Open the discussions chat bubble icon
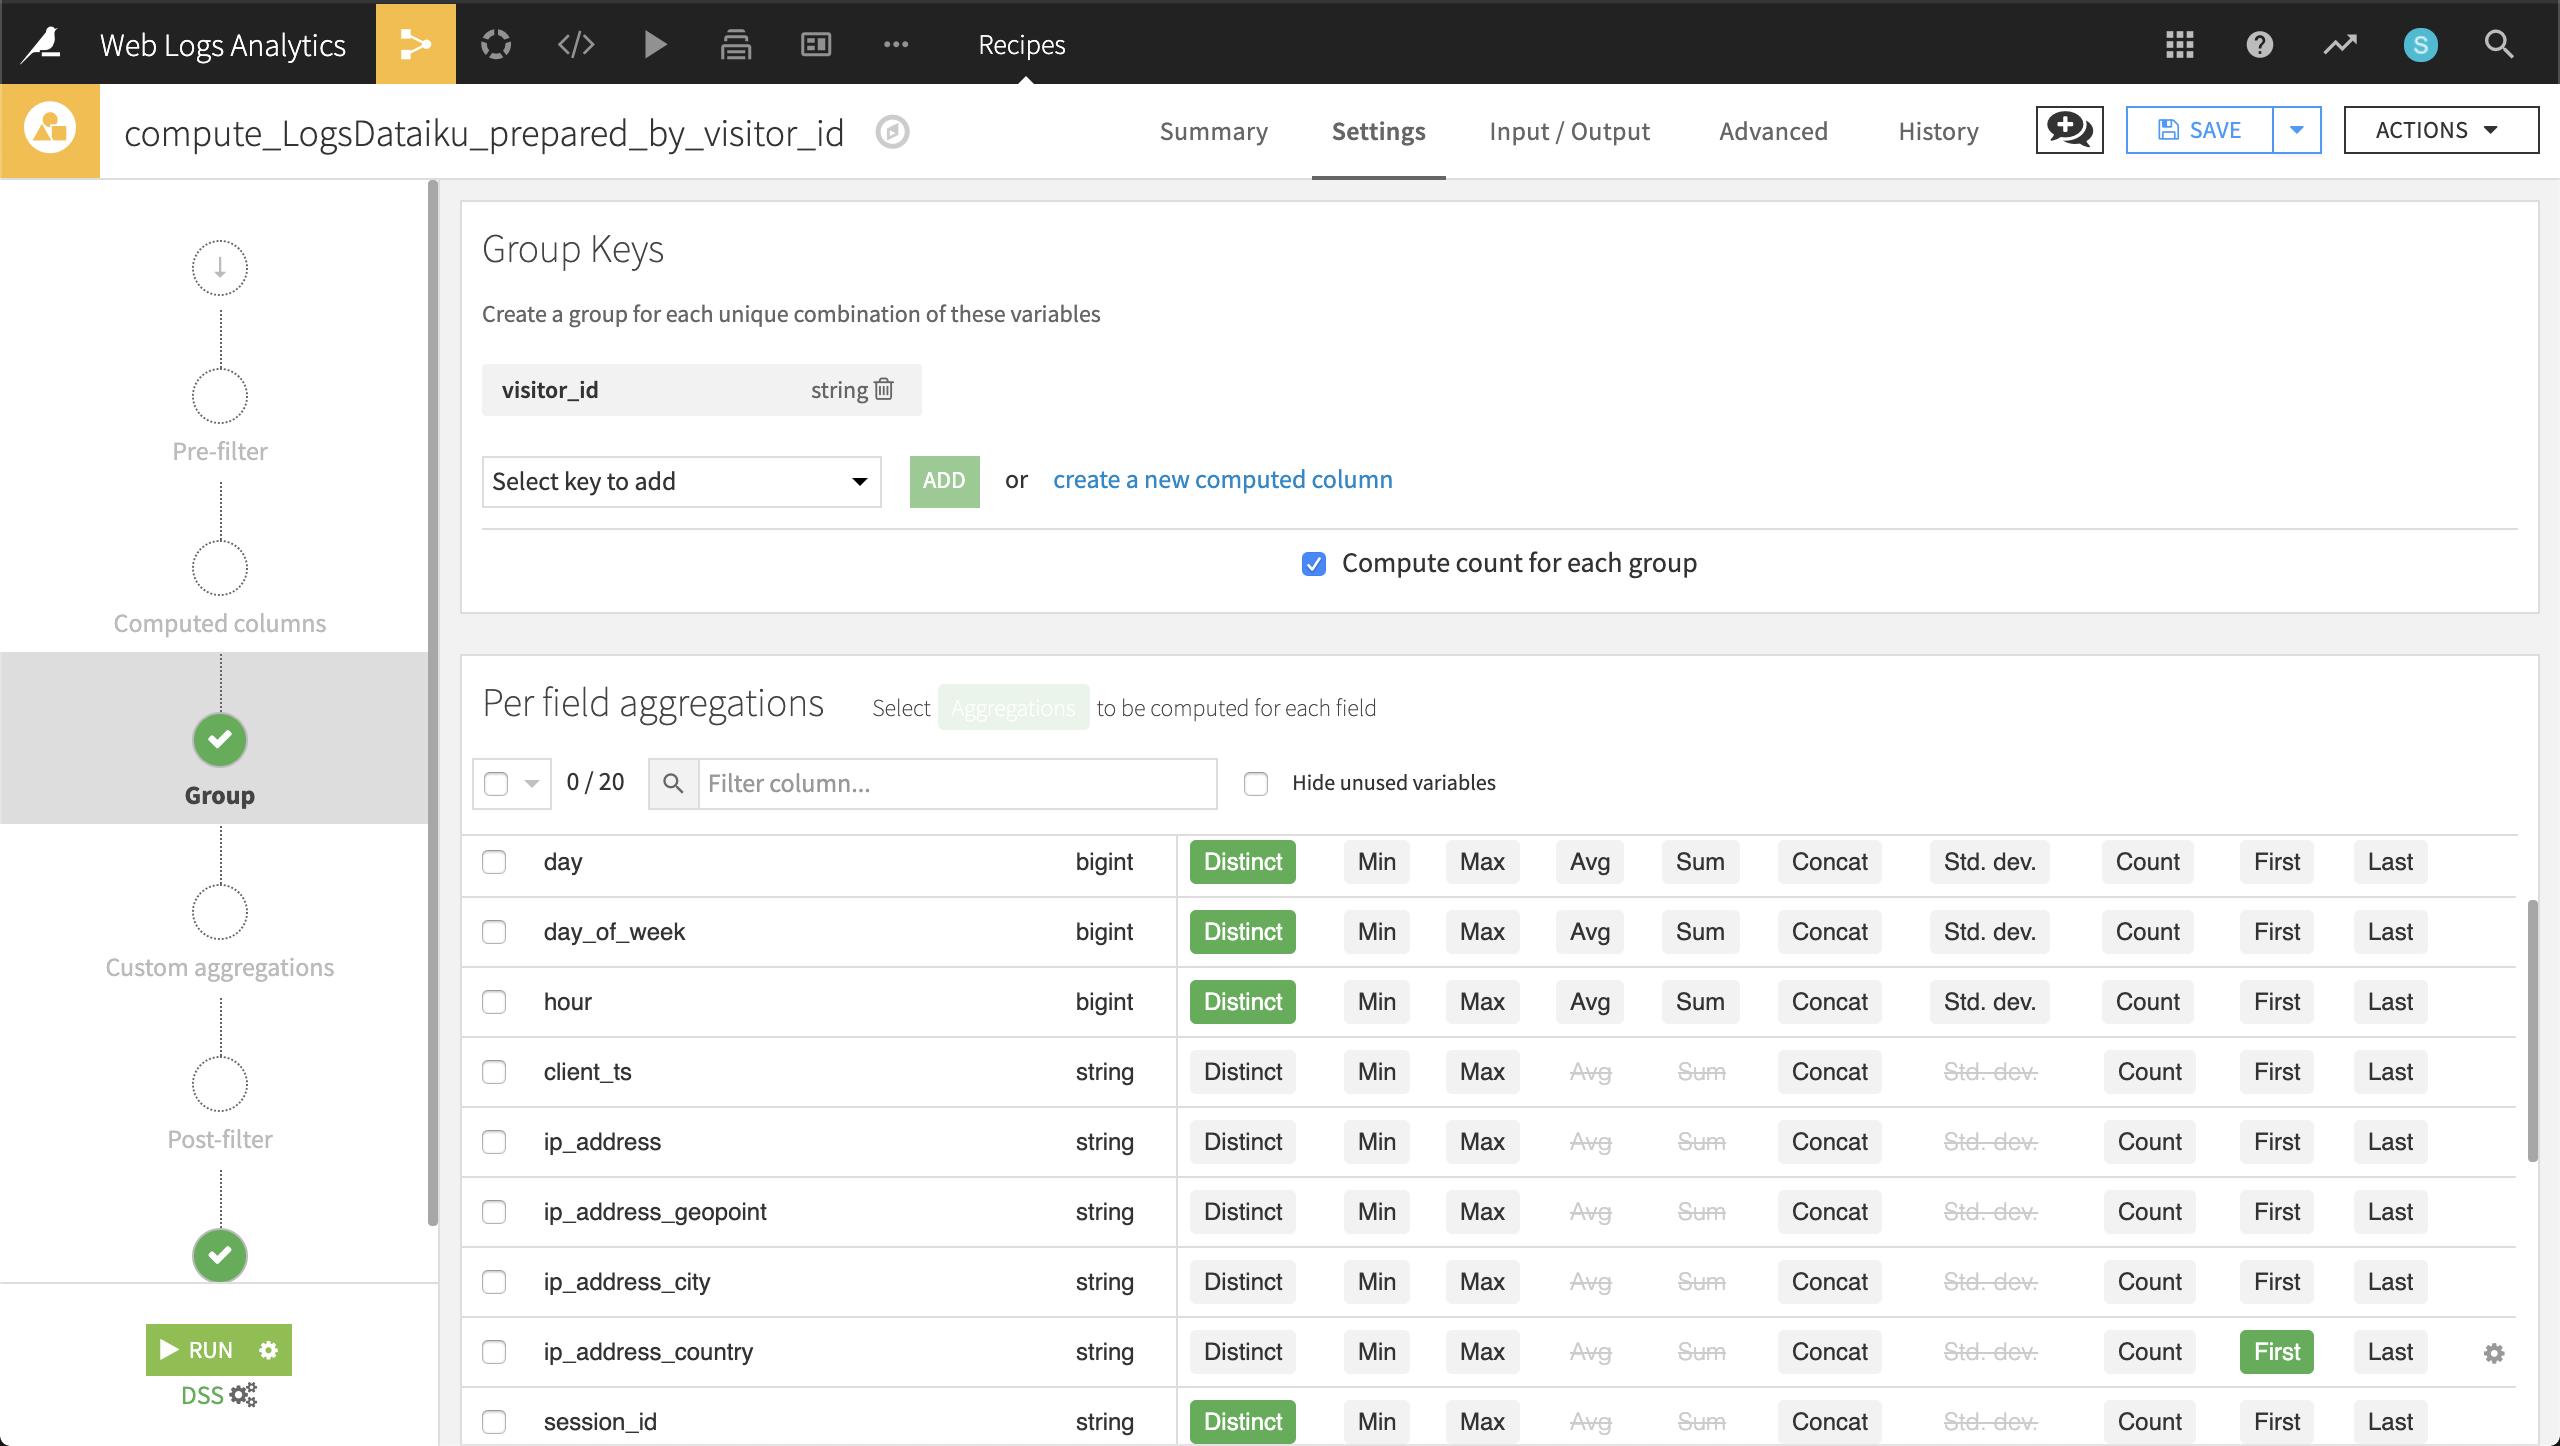 tap(2069, 130)
